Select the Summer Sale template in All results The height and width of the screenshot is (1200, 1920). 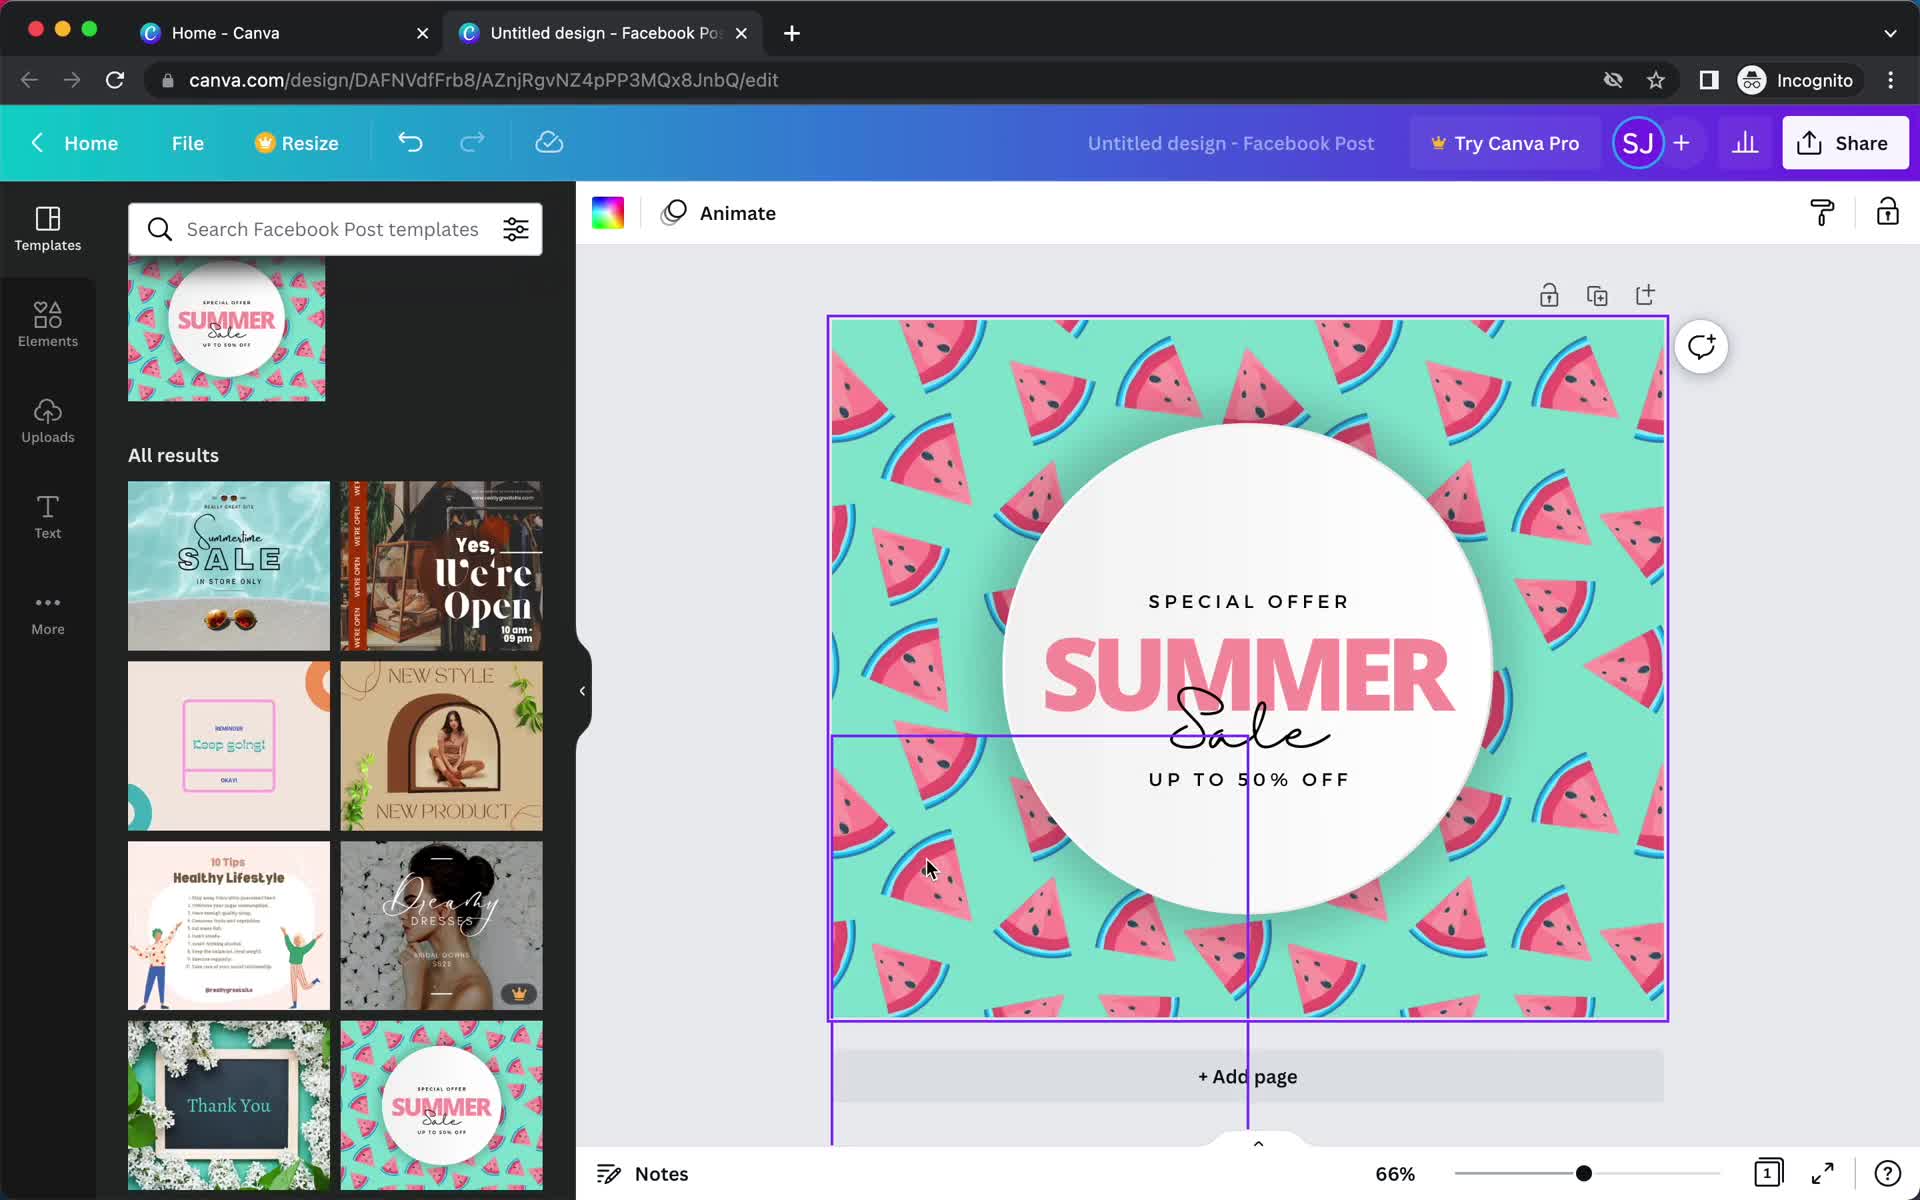pos(441,1105)
